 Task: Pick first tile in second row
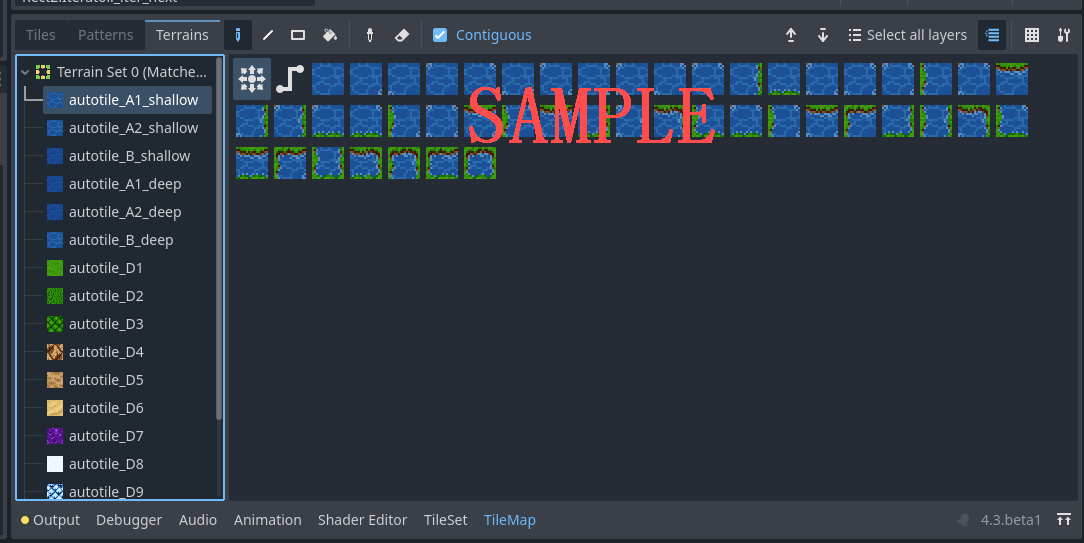tap(252, 121)
